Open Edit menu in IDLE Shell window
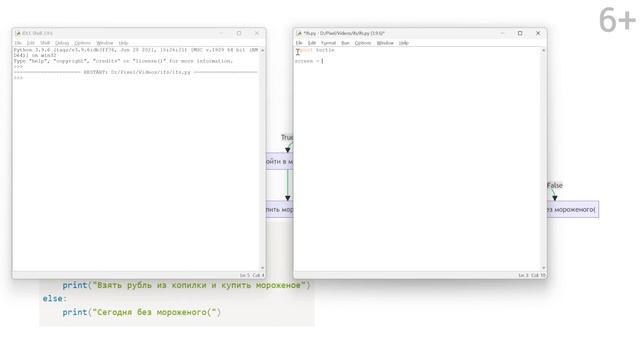This screenshot has height=360, width=640. click(x=31, y=43)
